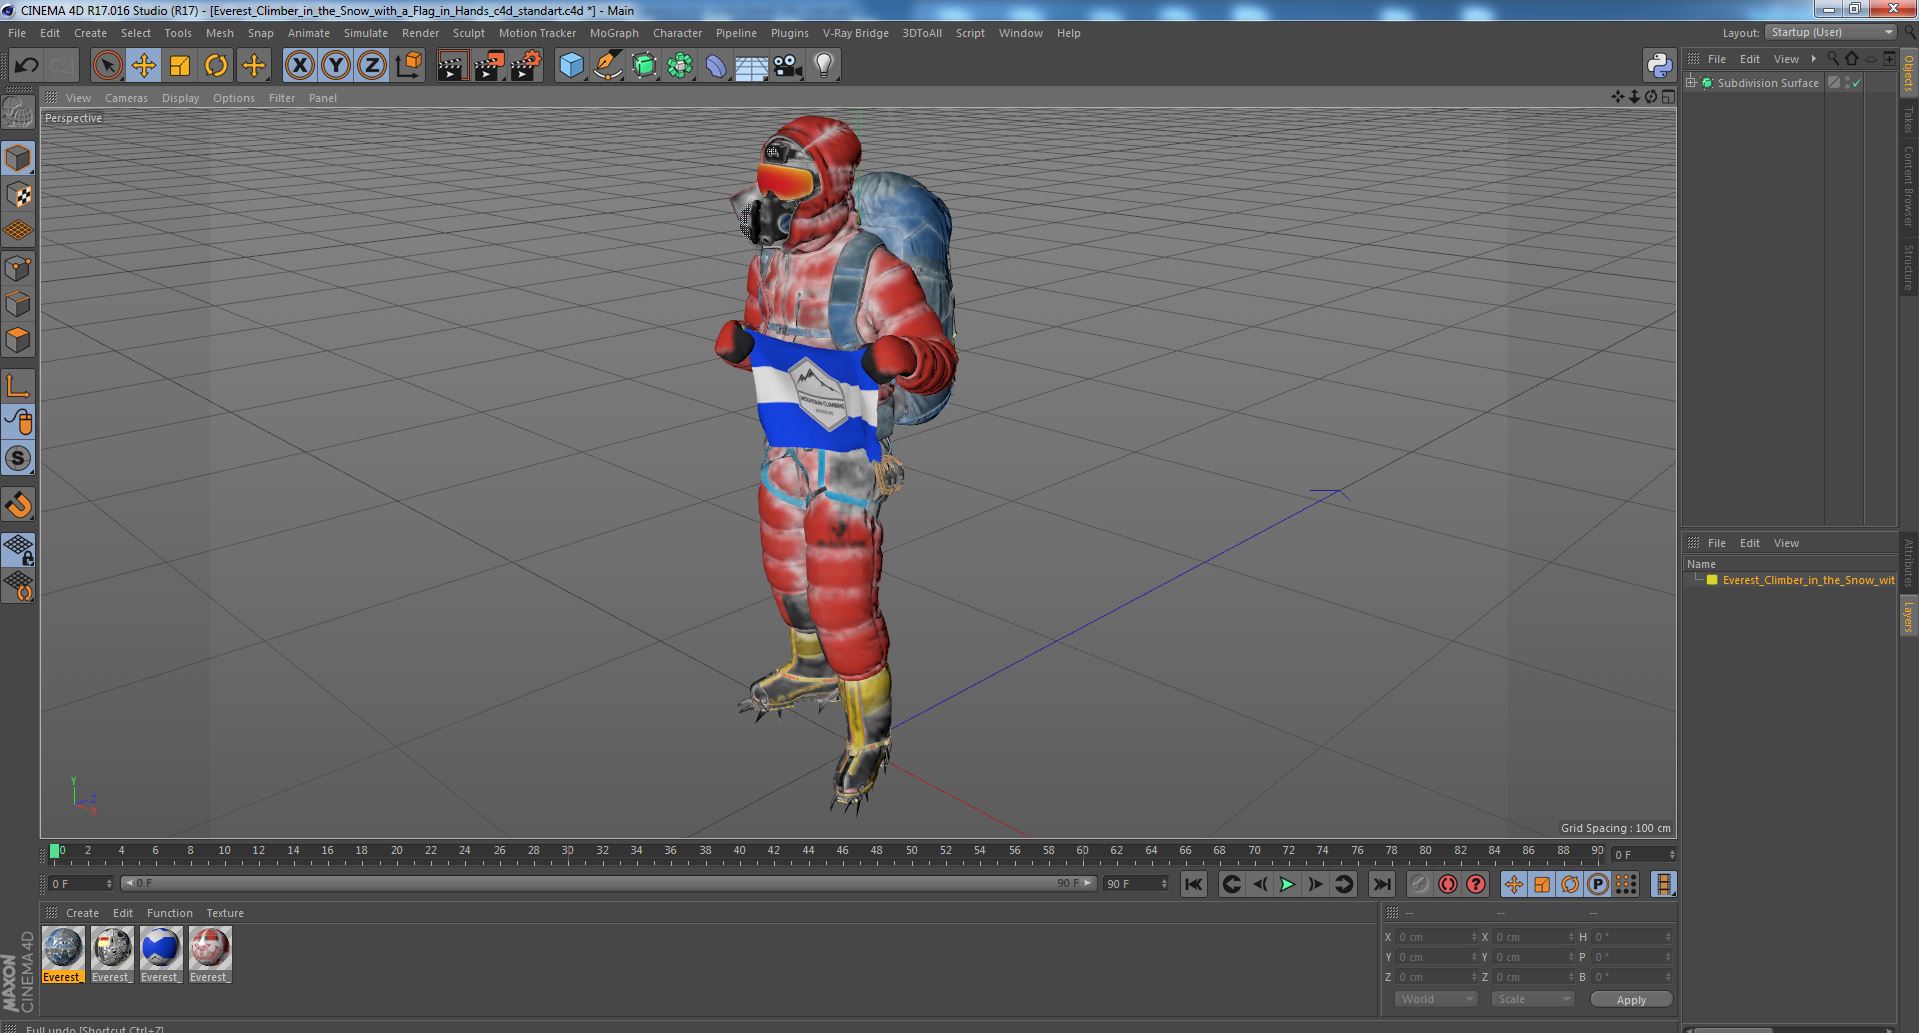Open Edit Render Settings icon

pyautogui.click(x=525, y=66)
